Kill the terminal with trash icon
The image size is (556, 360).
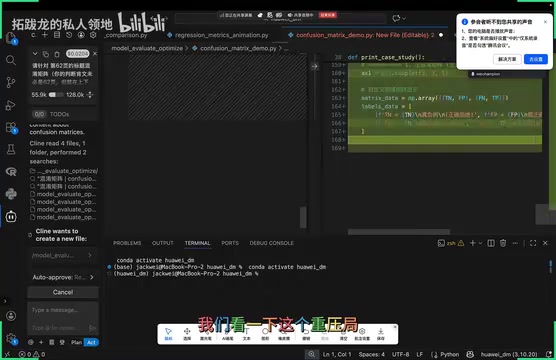[503, 243]
